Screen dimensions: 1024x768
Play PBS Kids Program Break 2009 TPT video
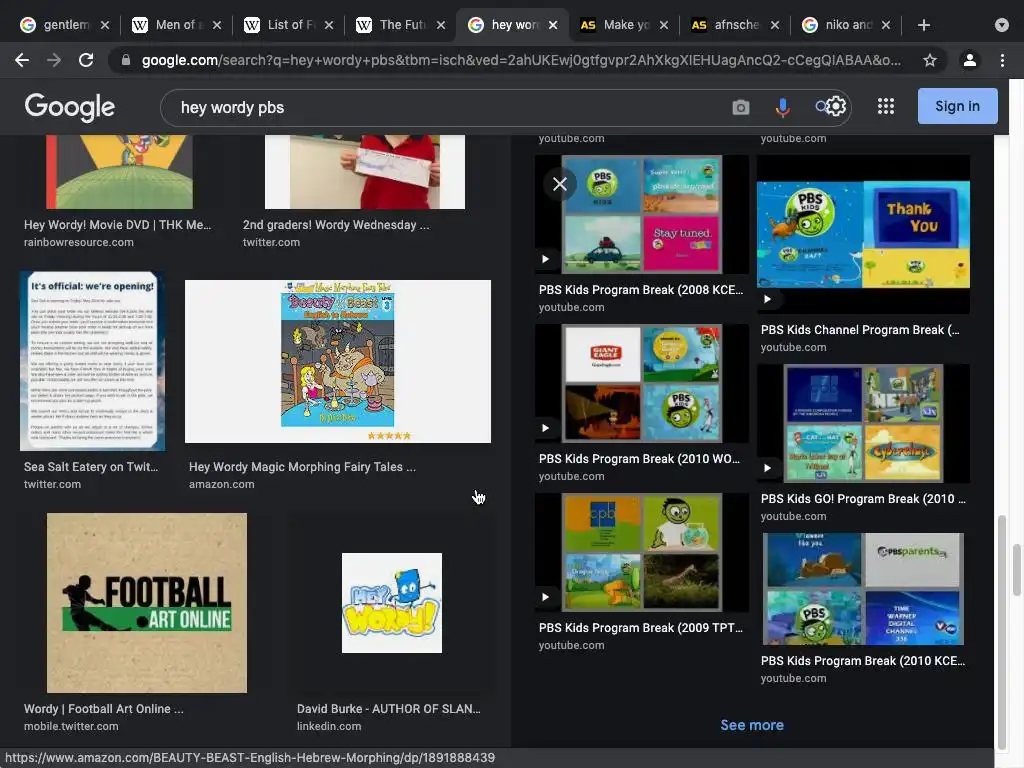pyautogui.click(x=545, y=597)
